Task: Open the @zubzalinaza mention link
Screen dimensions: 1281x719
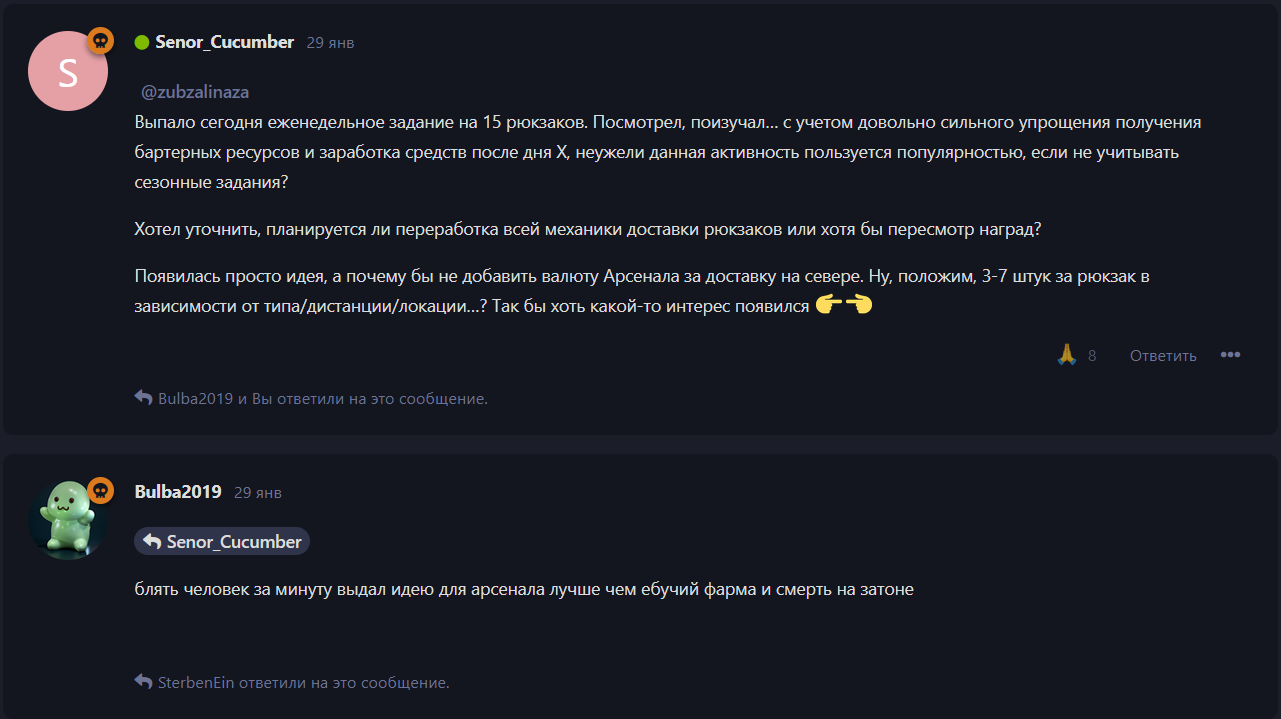Action: click(195, 92)
